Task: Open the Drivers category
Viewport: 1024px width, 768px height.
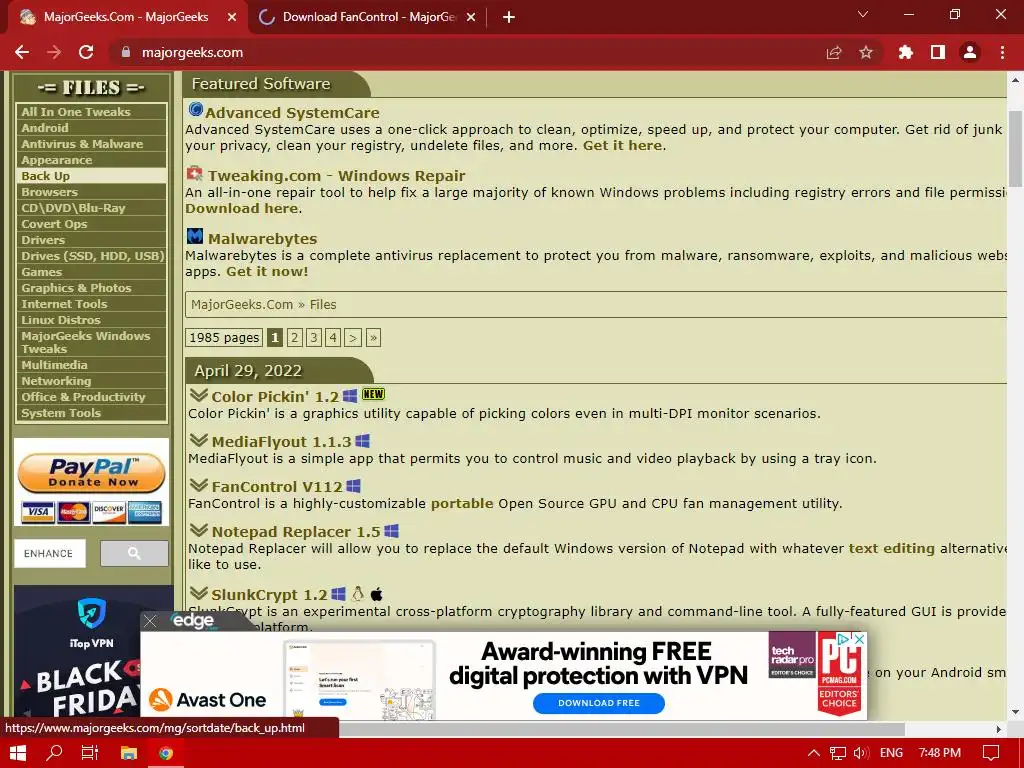Action: click(91, 240)
